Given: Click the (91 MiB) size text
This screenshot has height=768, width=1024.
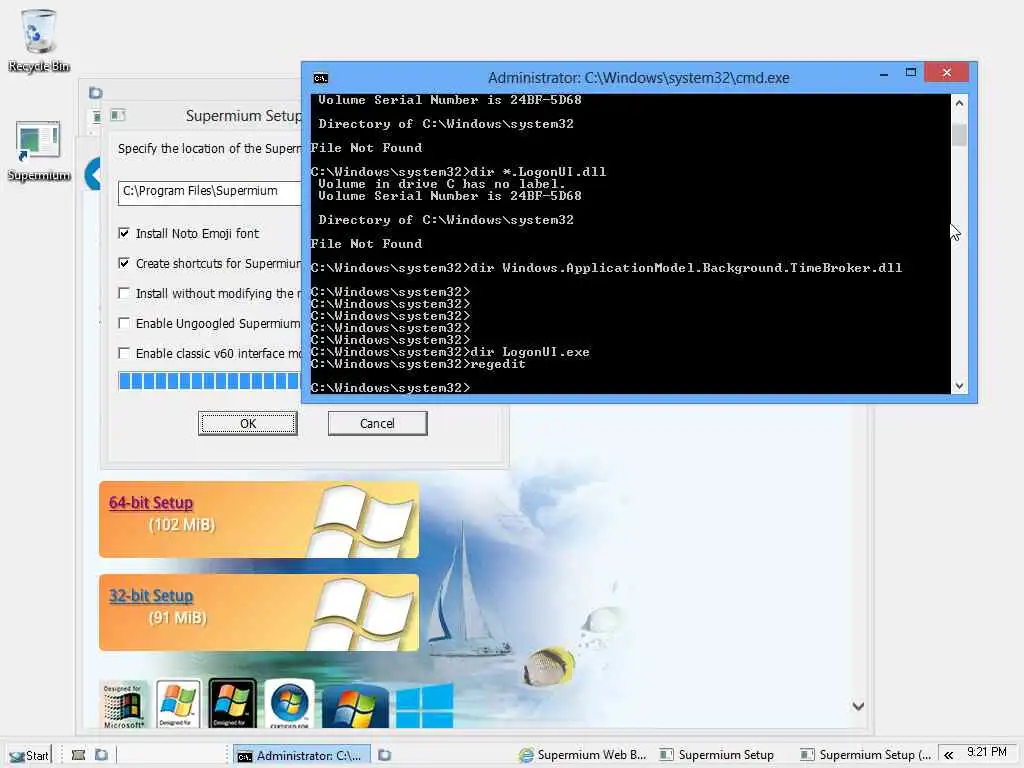Looking at the screenshot, I should 178,618.
